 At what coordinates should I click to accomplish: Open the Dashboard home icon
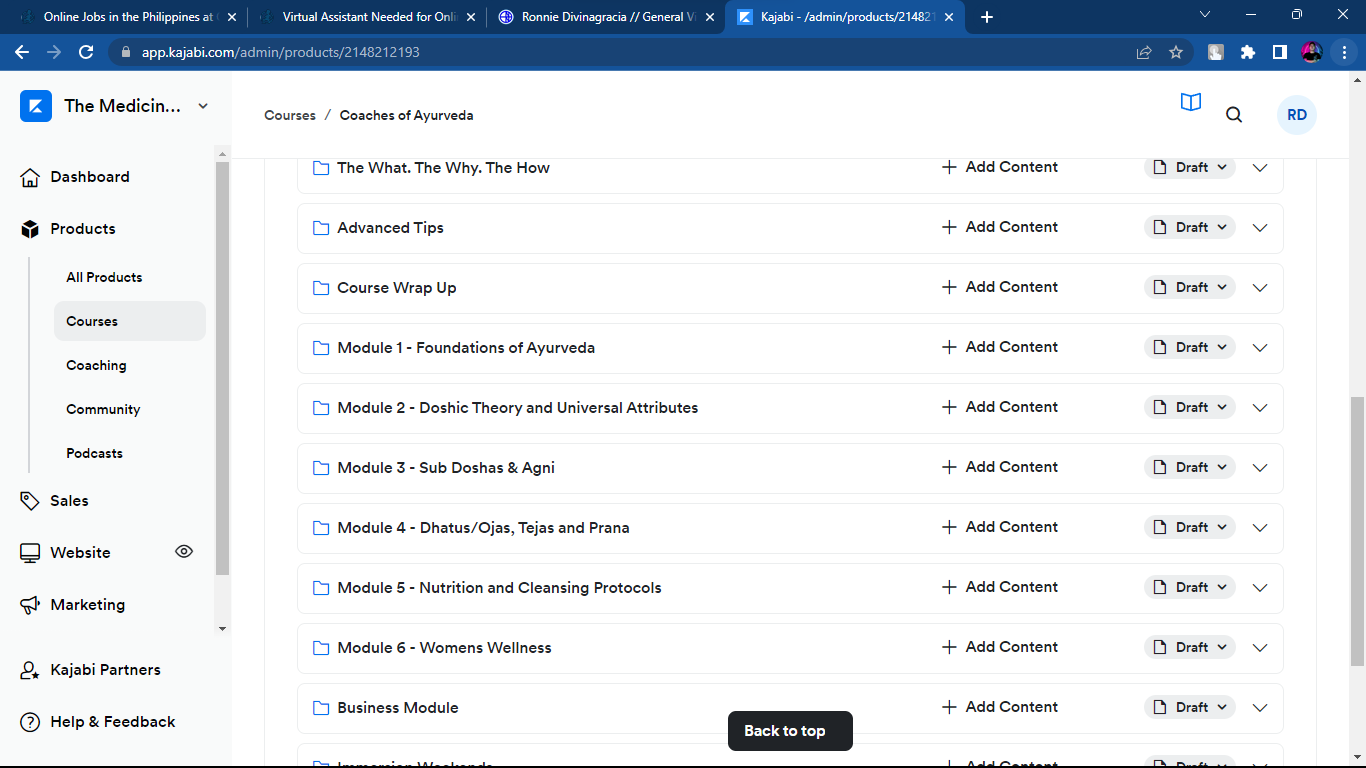30,177
